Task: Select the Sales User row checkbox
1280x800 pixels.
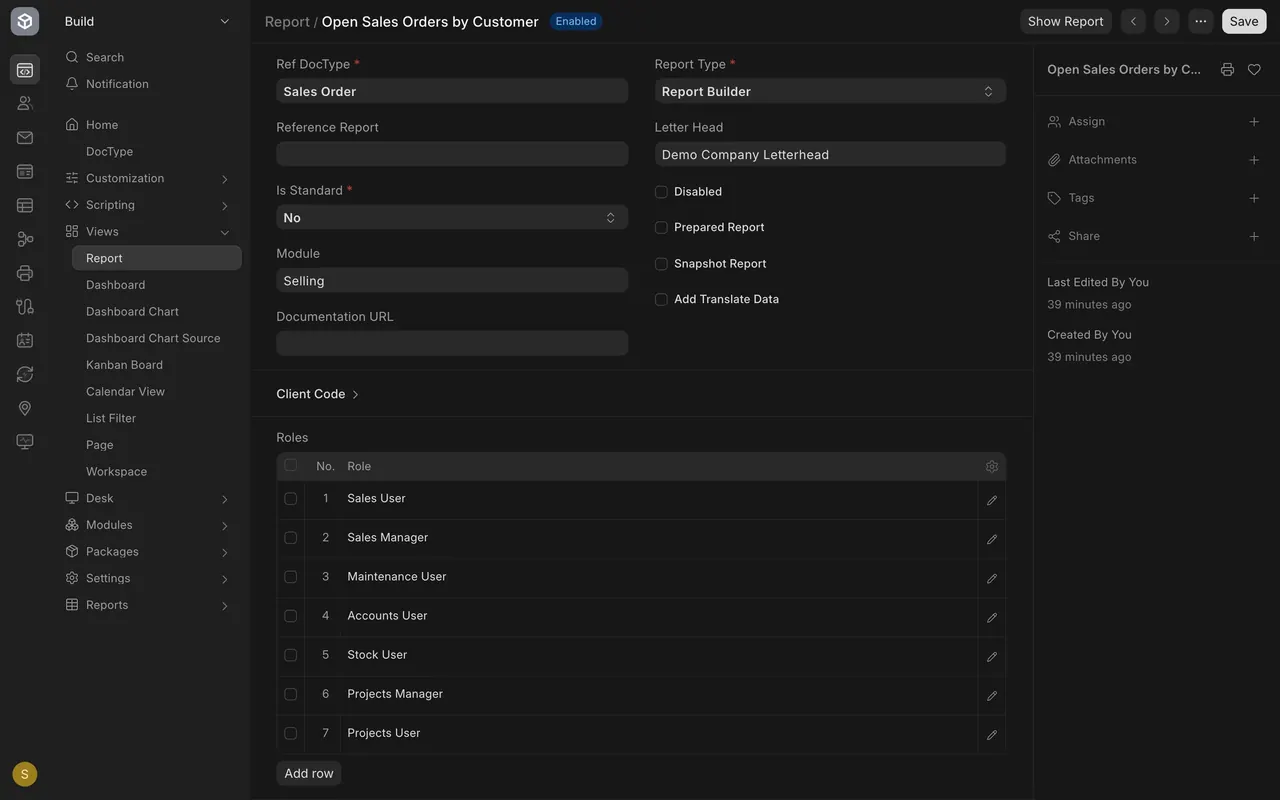Action: pyautogui.click(x=291, y=498)
